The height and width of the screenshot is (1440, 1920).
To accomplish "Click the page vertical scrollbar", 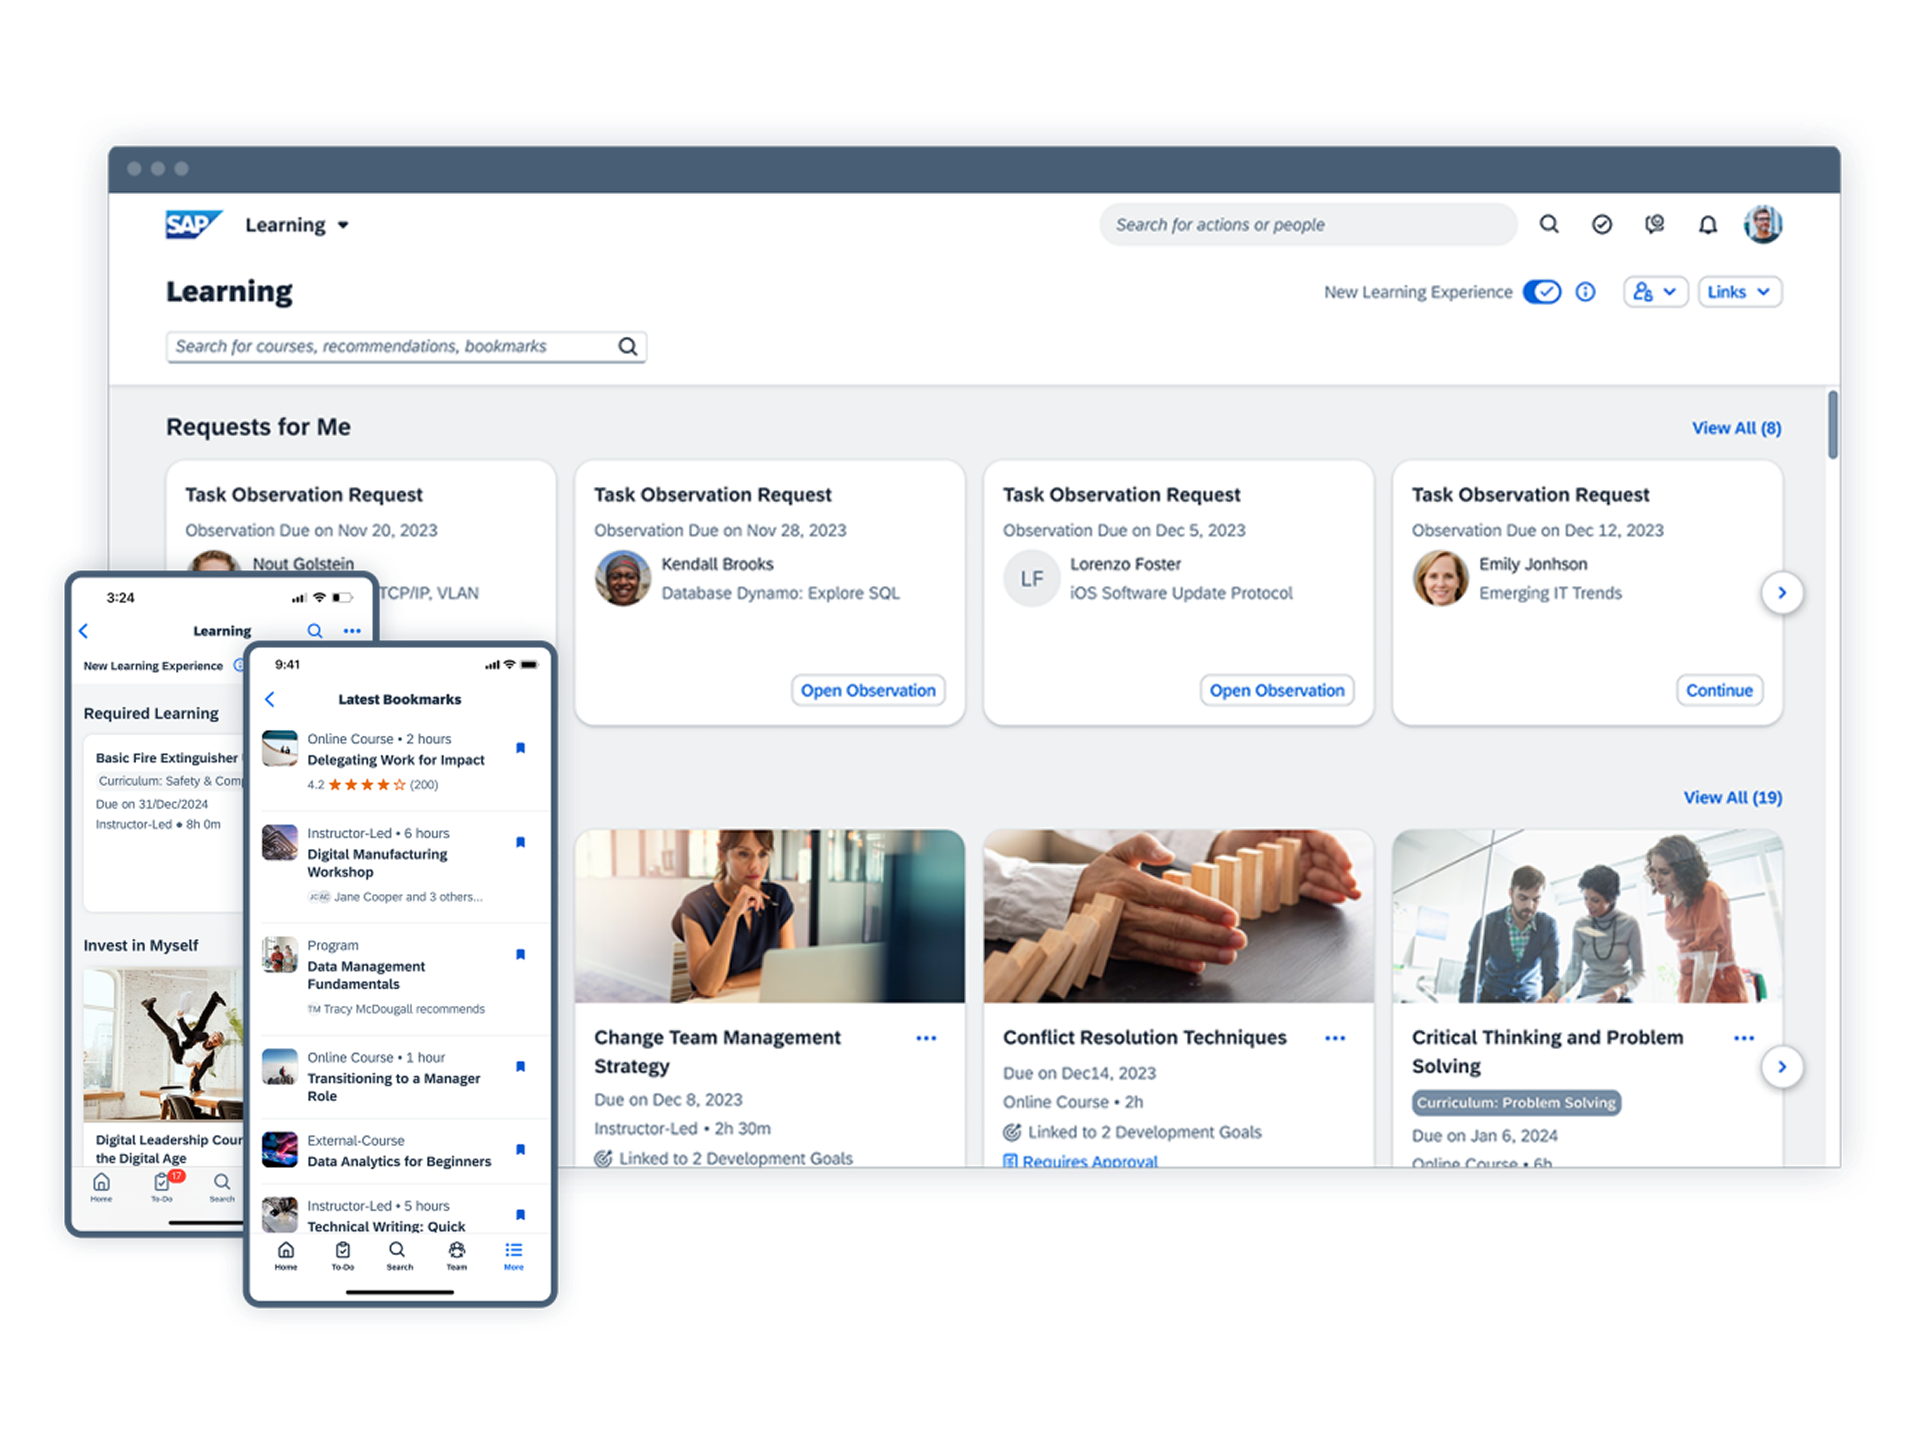I will (1832, 425).
